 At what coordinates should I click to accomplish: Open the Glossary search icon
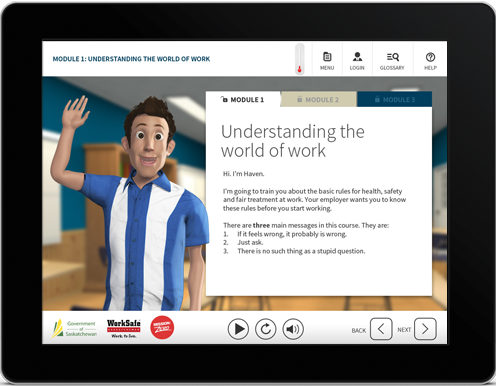point(393,57)
